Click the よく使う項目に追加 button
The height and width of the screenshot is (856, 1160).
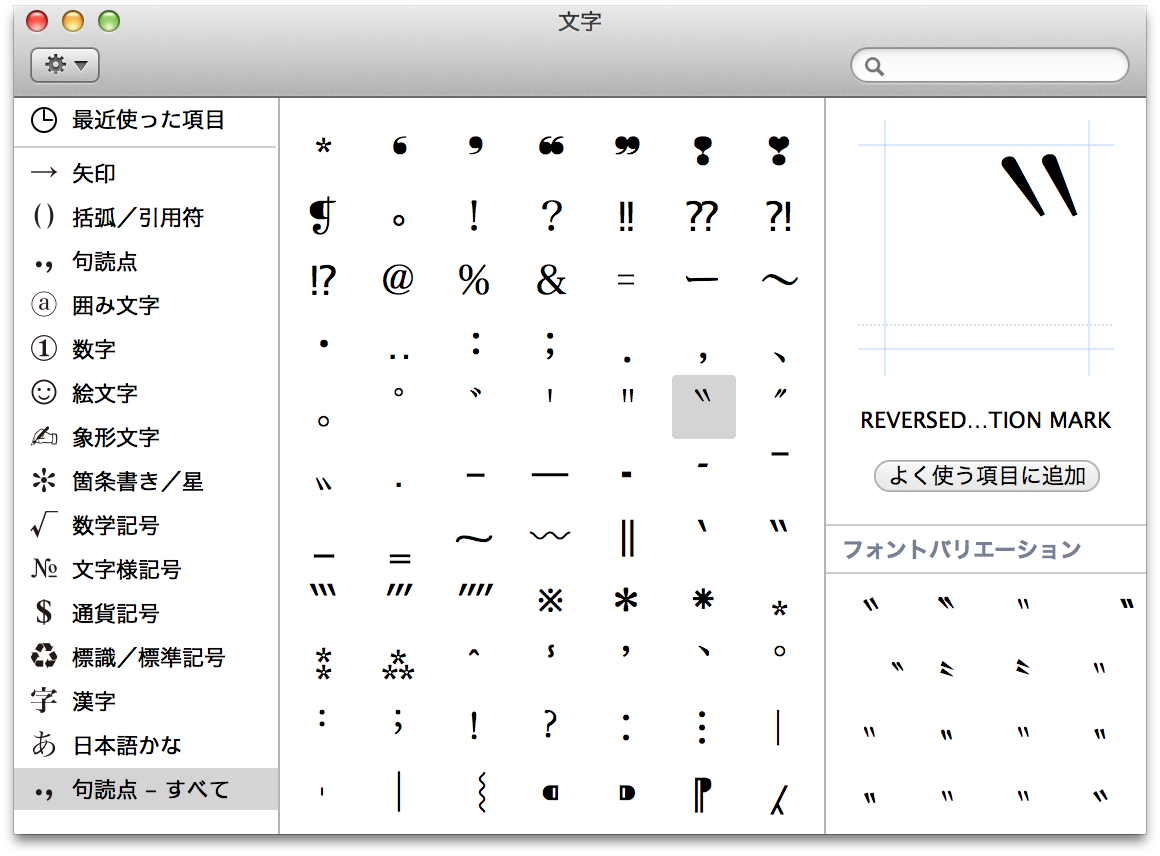(x=986, y=476)
